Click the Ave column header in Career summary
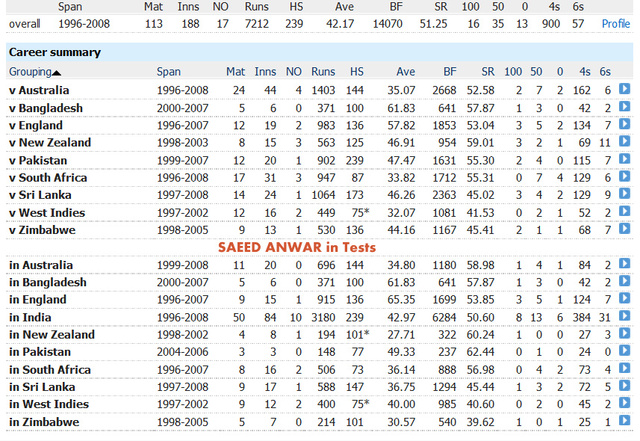This screenshot has width=640, height=441. pyautogui.click(x=404, y=72)
